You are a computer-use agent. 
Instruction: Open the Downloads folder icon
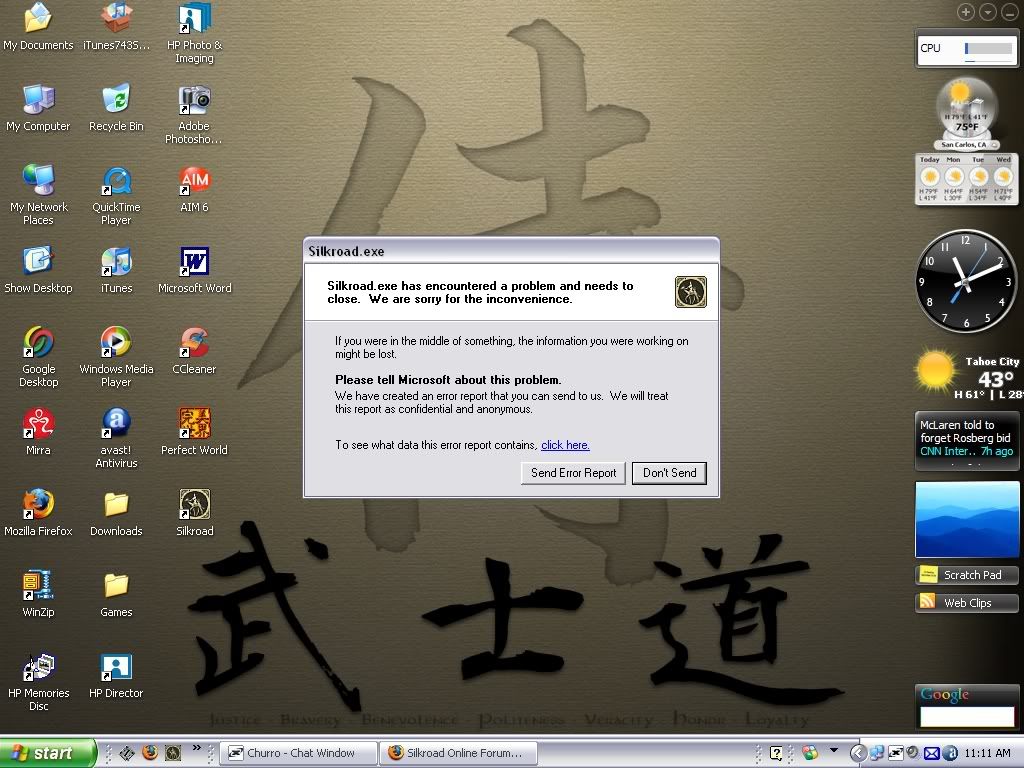pyautogui.click(x=116, y=513)
